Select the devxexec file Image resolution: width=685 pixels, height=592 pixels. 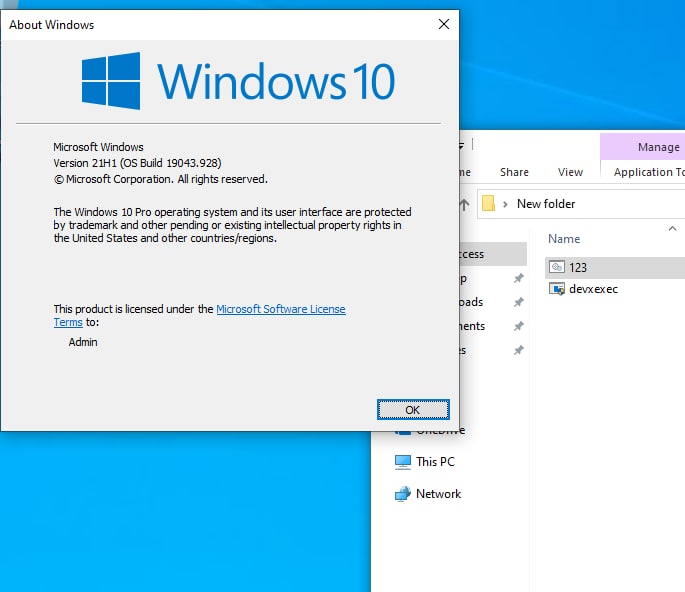[x=593, y=289]
